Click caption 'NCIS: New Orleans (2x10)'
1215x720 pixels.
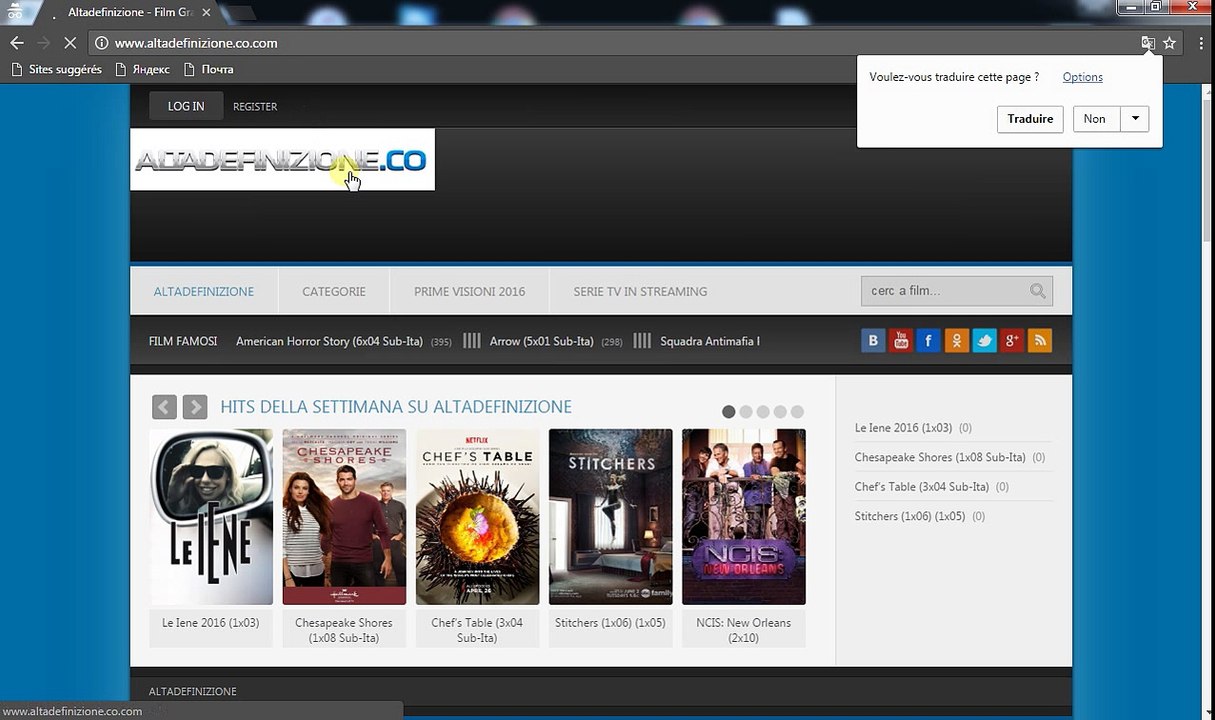pos(744,630)
